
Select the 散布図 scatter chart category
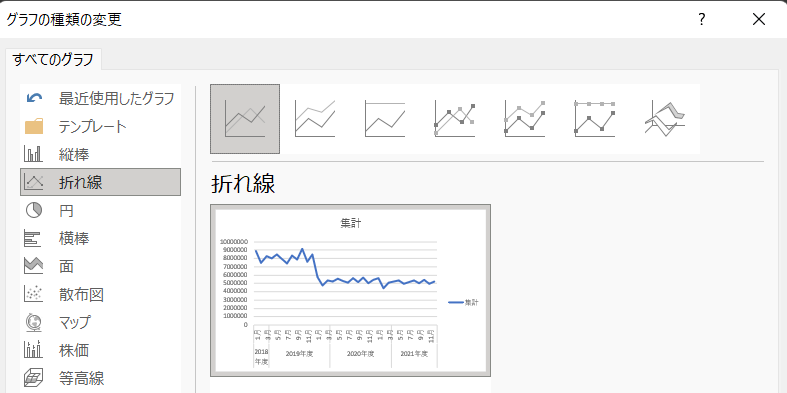click(x=100, y=295)
